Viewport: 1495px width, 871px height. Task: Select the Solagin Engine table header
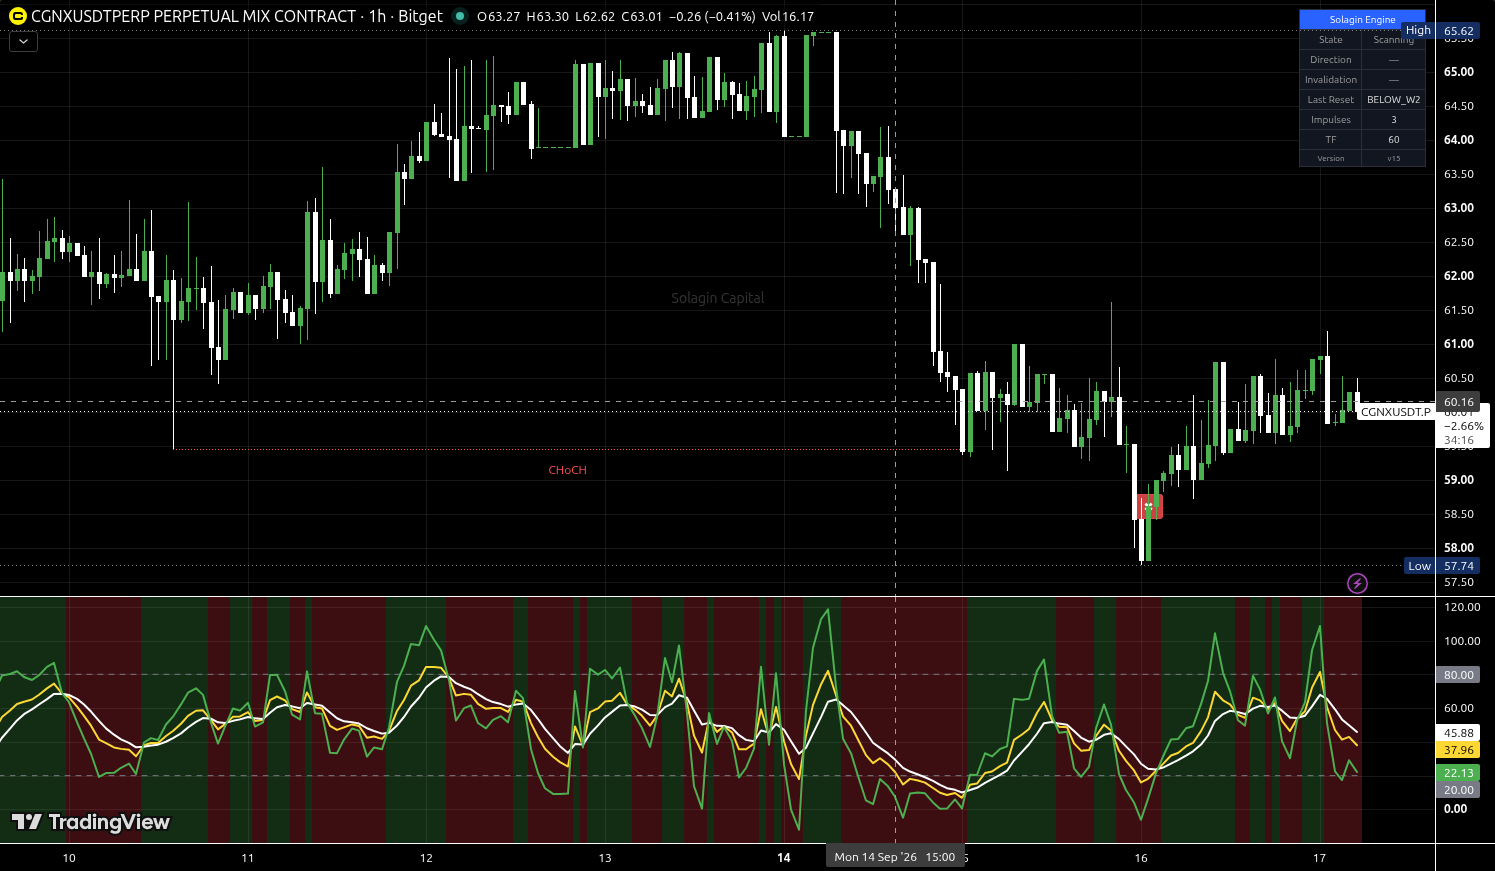point(1362,19)
